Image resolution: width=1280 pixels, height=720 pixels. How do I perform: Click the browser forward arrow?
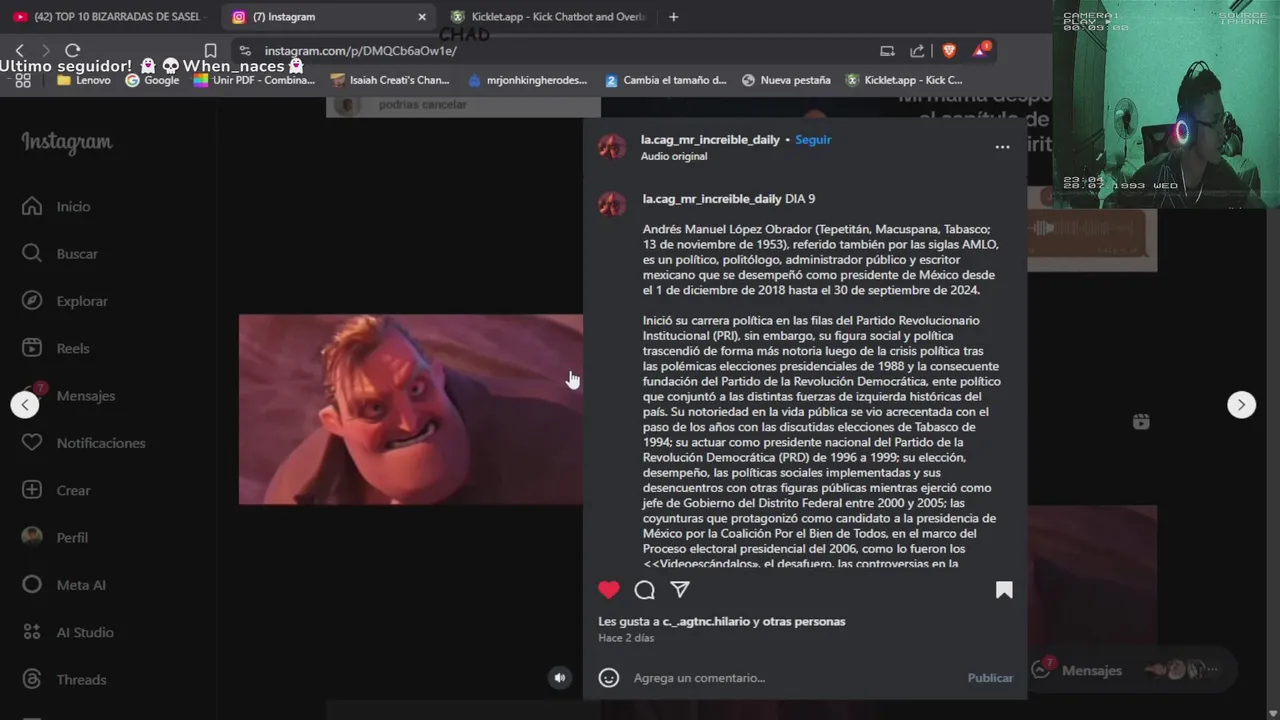click(x=45, y=51)
